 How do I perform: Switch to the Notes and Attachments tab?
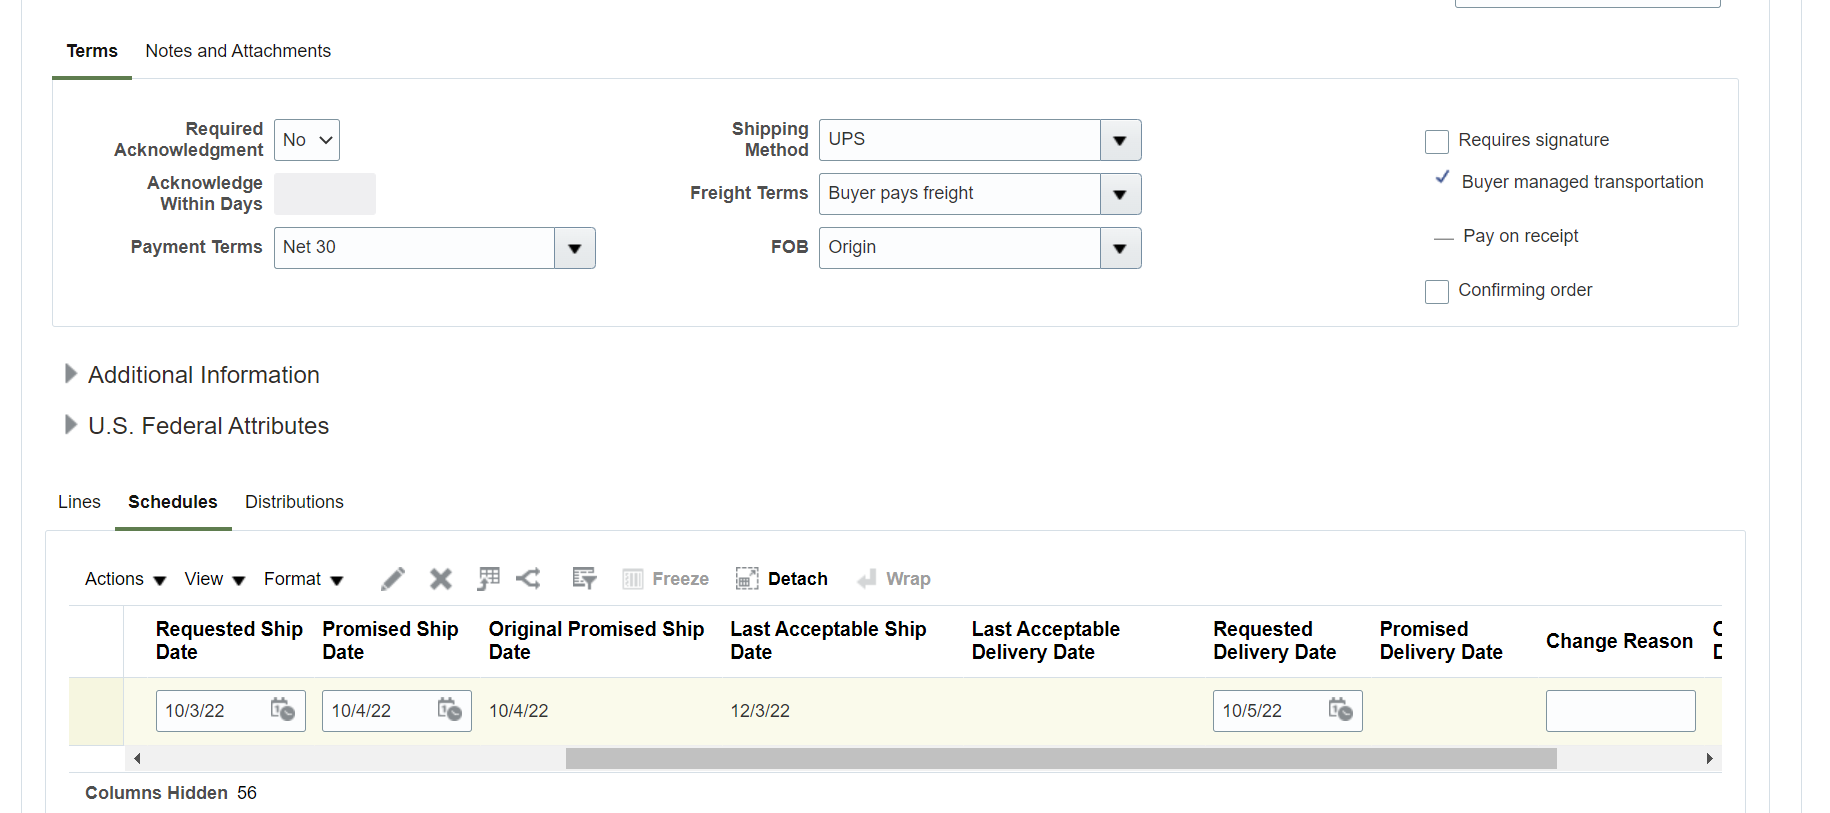[237, 50]
